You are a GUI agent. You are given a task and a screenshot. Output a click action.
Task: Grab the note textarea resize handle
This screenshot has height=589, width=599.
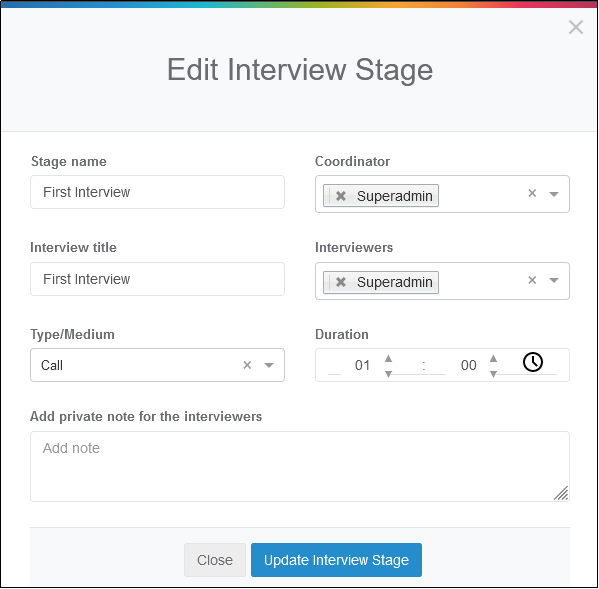pos(561,493)
